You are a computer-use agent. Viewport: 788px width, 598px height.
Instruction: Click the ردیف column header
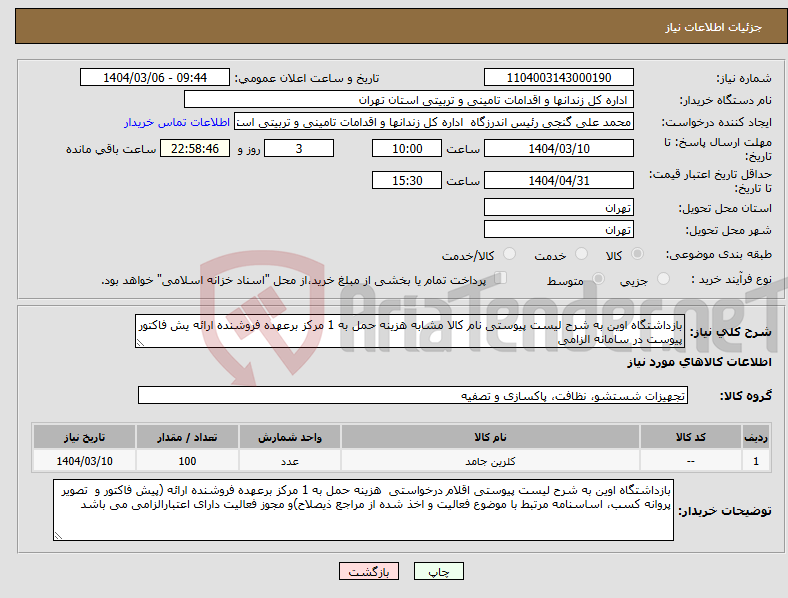click(x=756, y=437)
